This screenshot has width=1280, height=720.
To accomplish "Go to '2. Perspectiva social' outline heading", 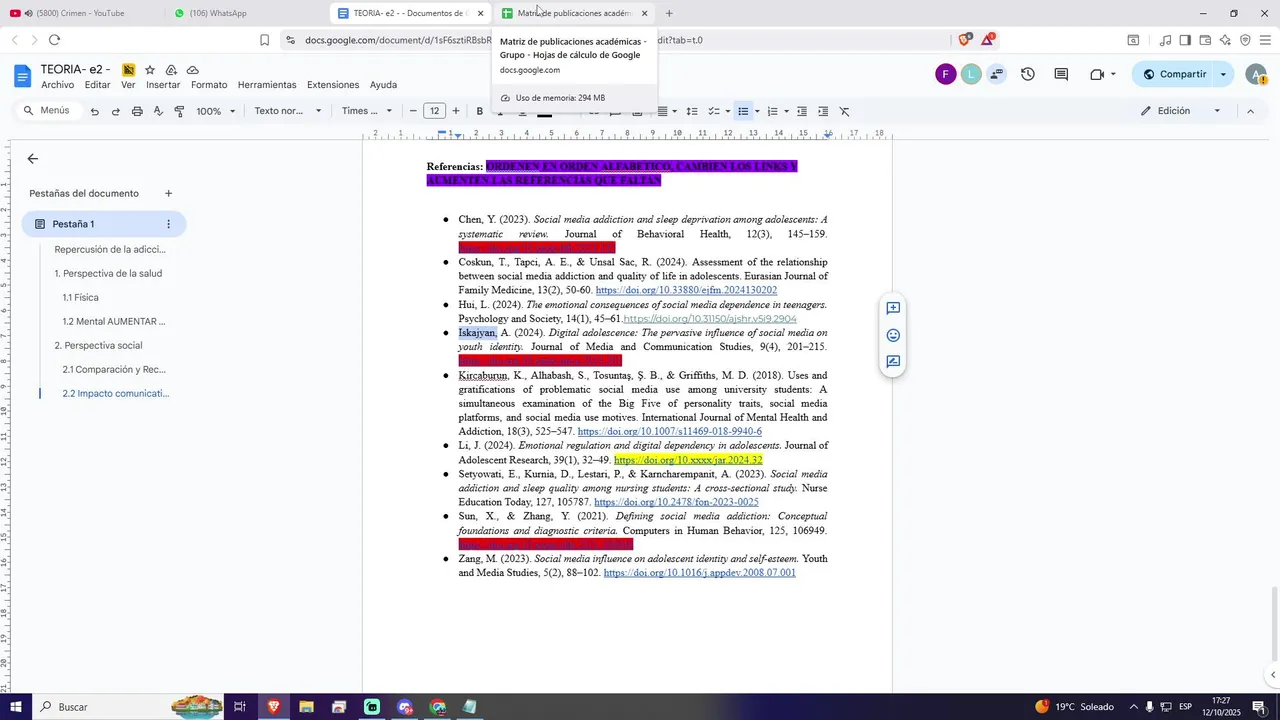I will 98,345.
